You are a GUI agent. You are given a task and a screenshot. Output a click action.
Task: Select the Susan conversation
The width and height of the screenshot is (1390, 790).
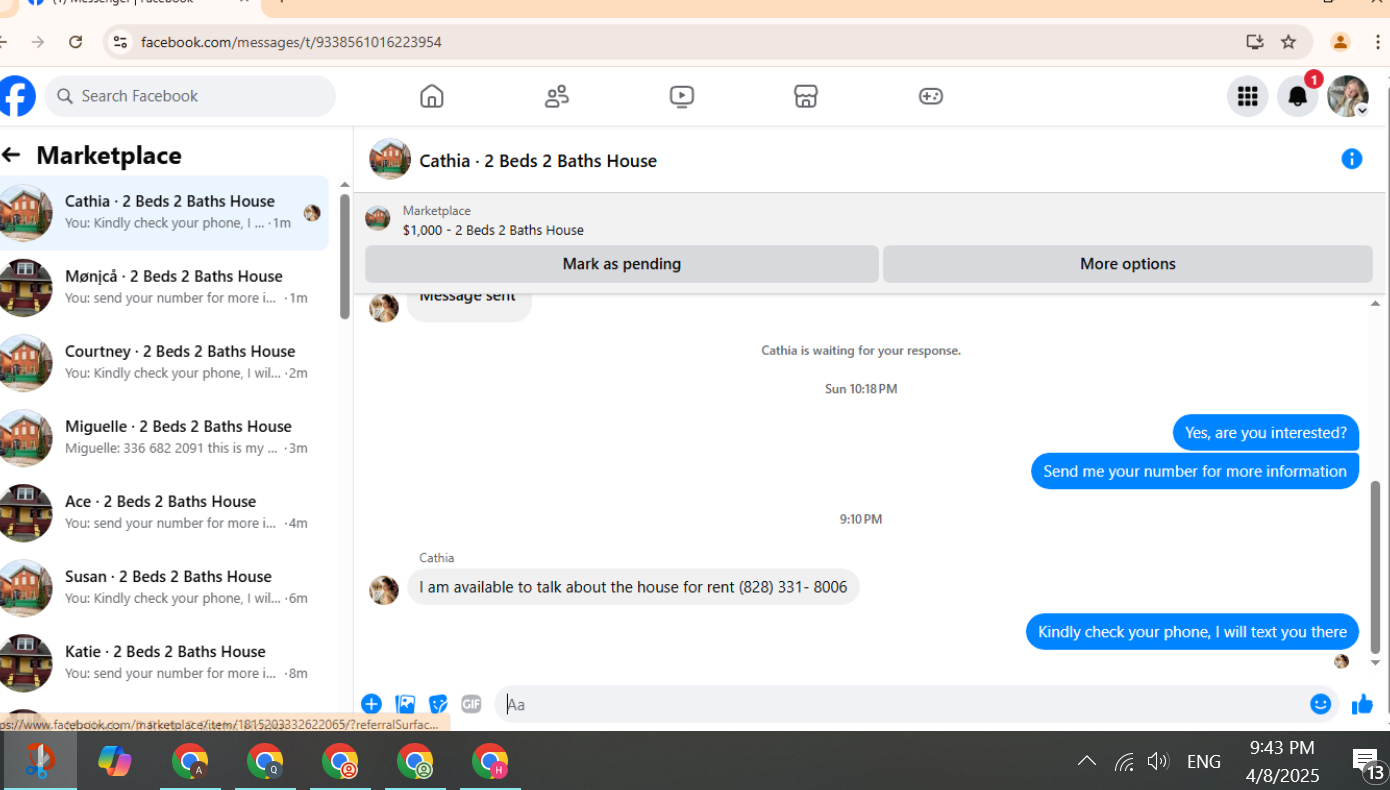click(164, 587)
